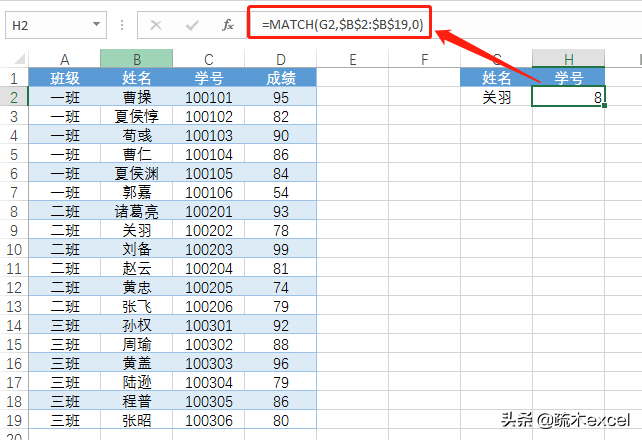
Task: Click the Cancel (X) formula bar icon
Action: tap(156, 25)
